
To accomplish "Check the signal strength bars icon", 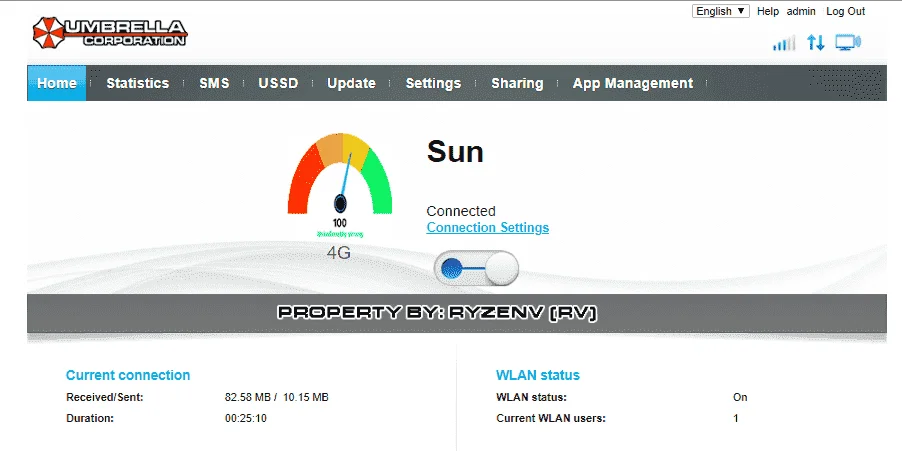I will coord(784,43).
